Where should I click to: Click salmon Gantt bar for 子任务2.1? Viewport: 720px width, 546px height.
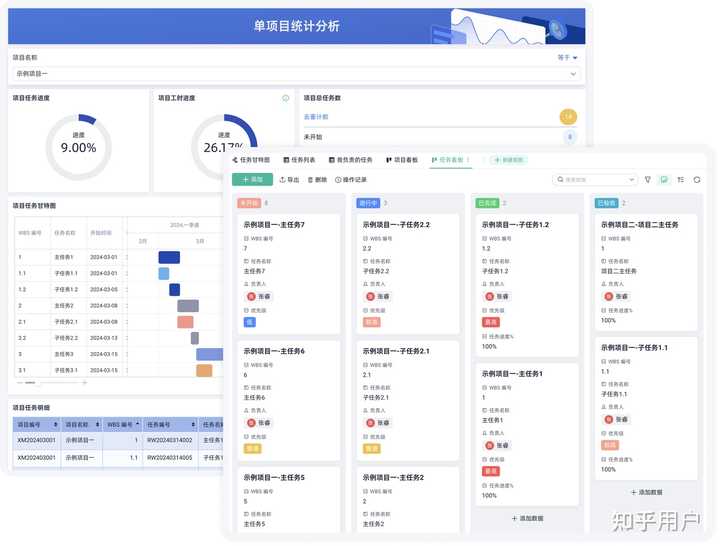(185, 322)
